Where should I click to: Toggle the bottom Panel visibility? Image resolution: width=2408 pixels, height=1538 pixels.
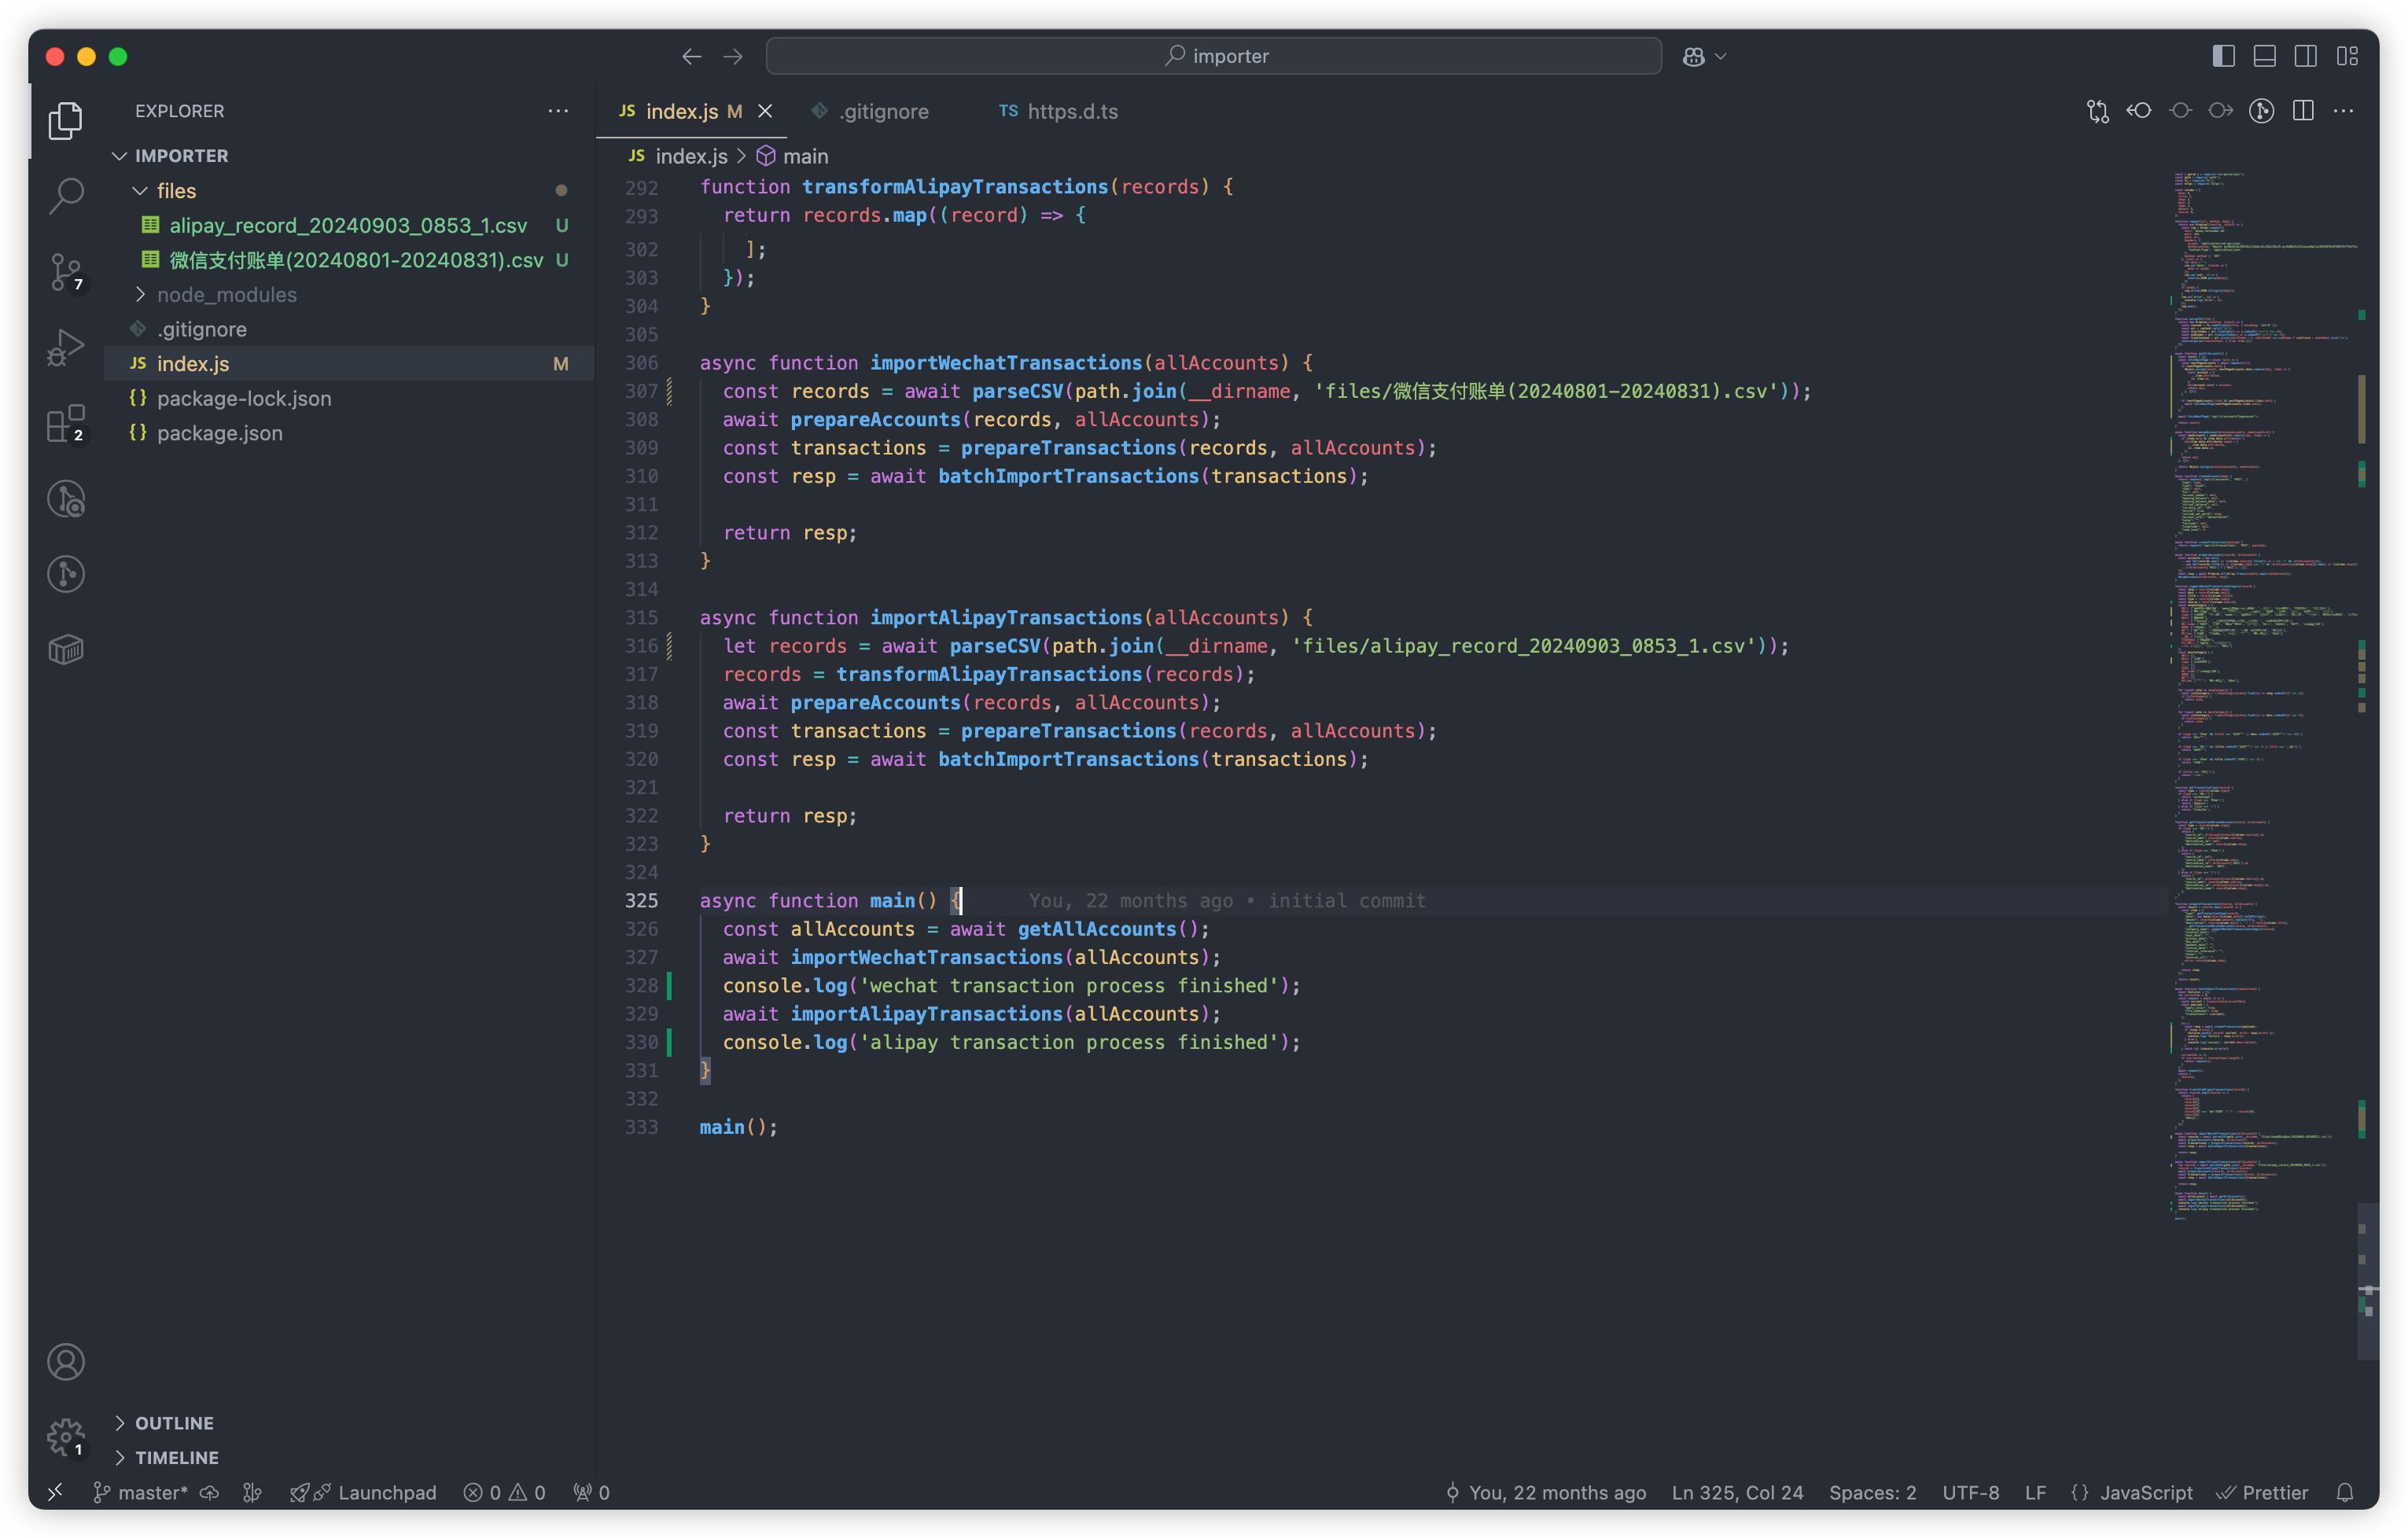point(2264,57)
